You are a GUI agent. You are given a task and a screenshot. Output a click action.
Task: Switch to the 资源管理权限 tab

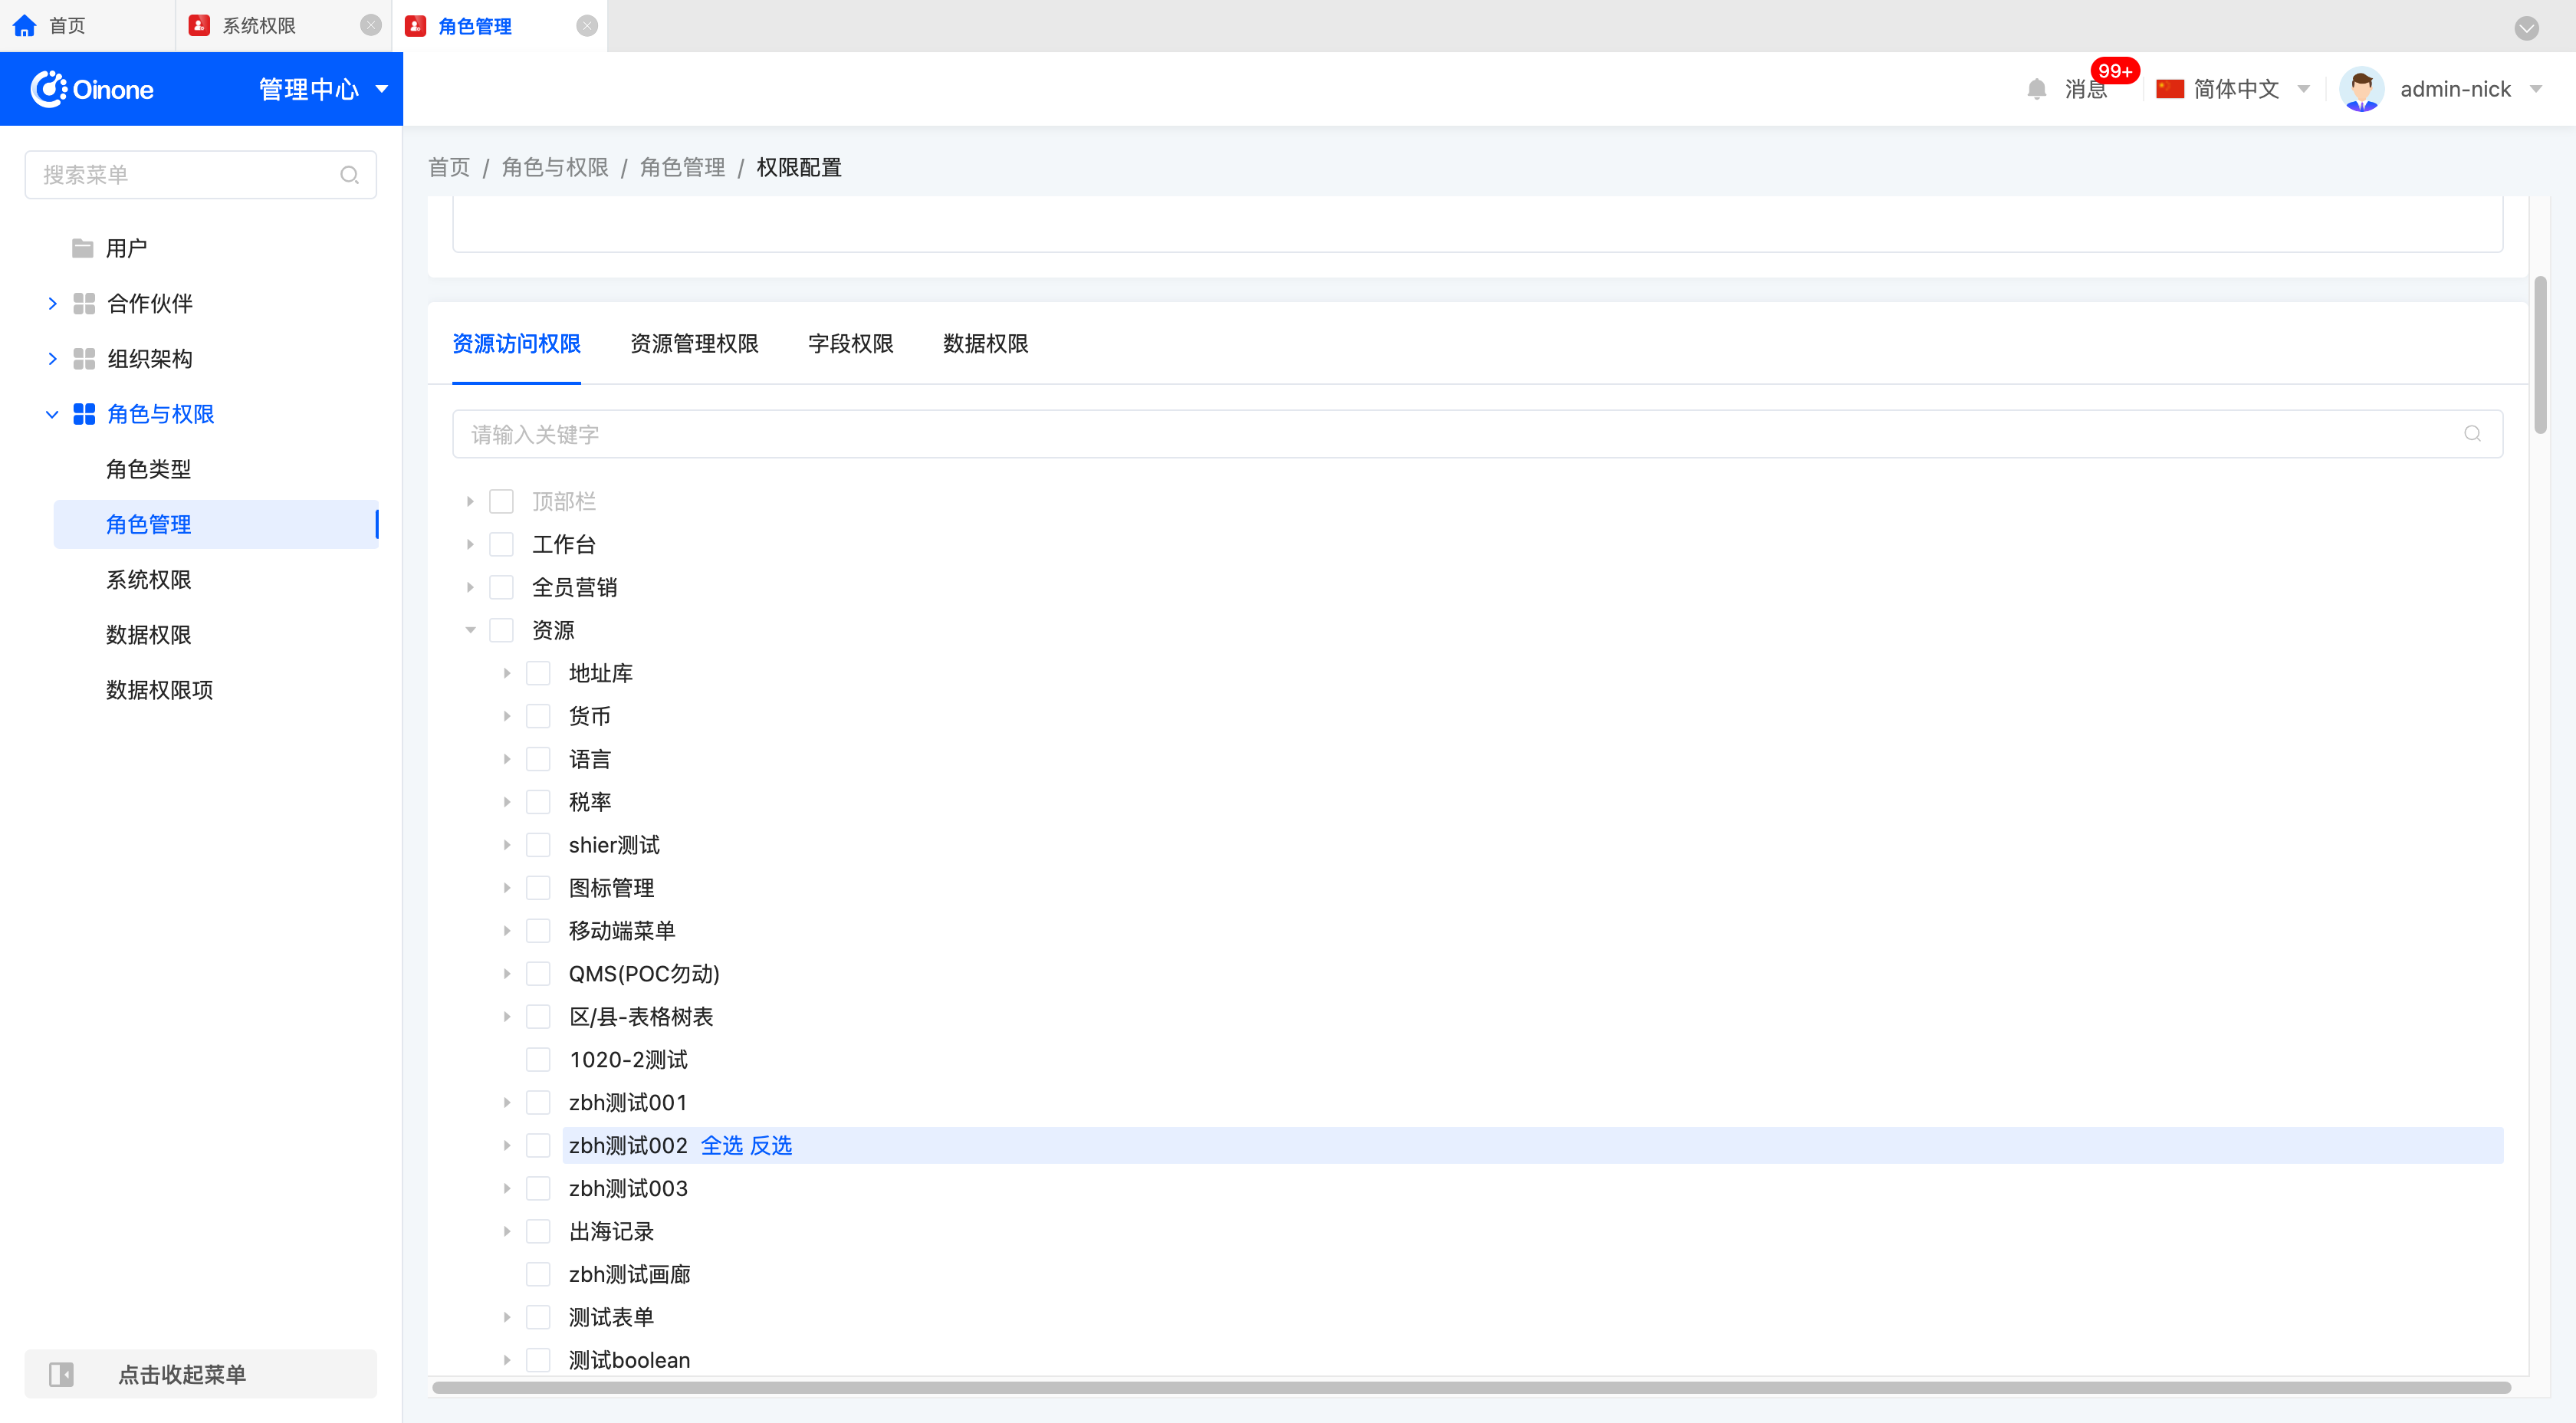pyautogui.click(x=694, y=344)
